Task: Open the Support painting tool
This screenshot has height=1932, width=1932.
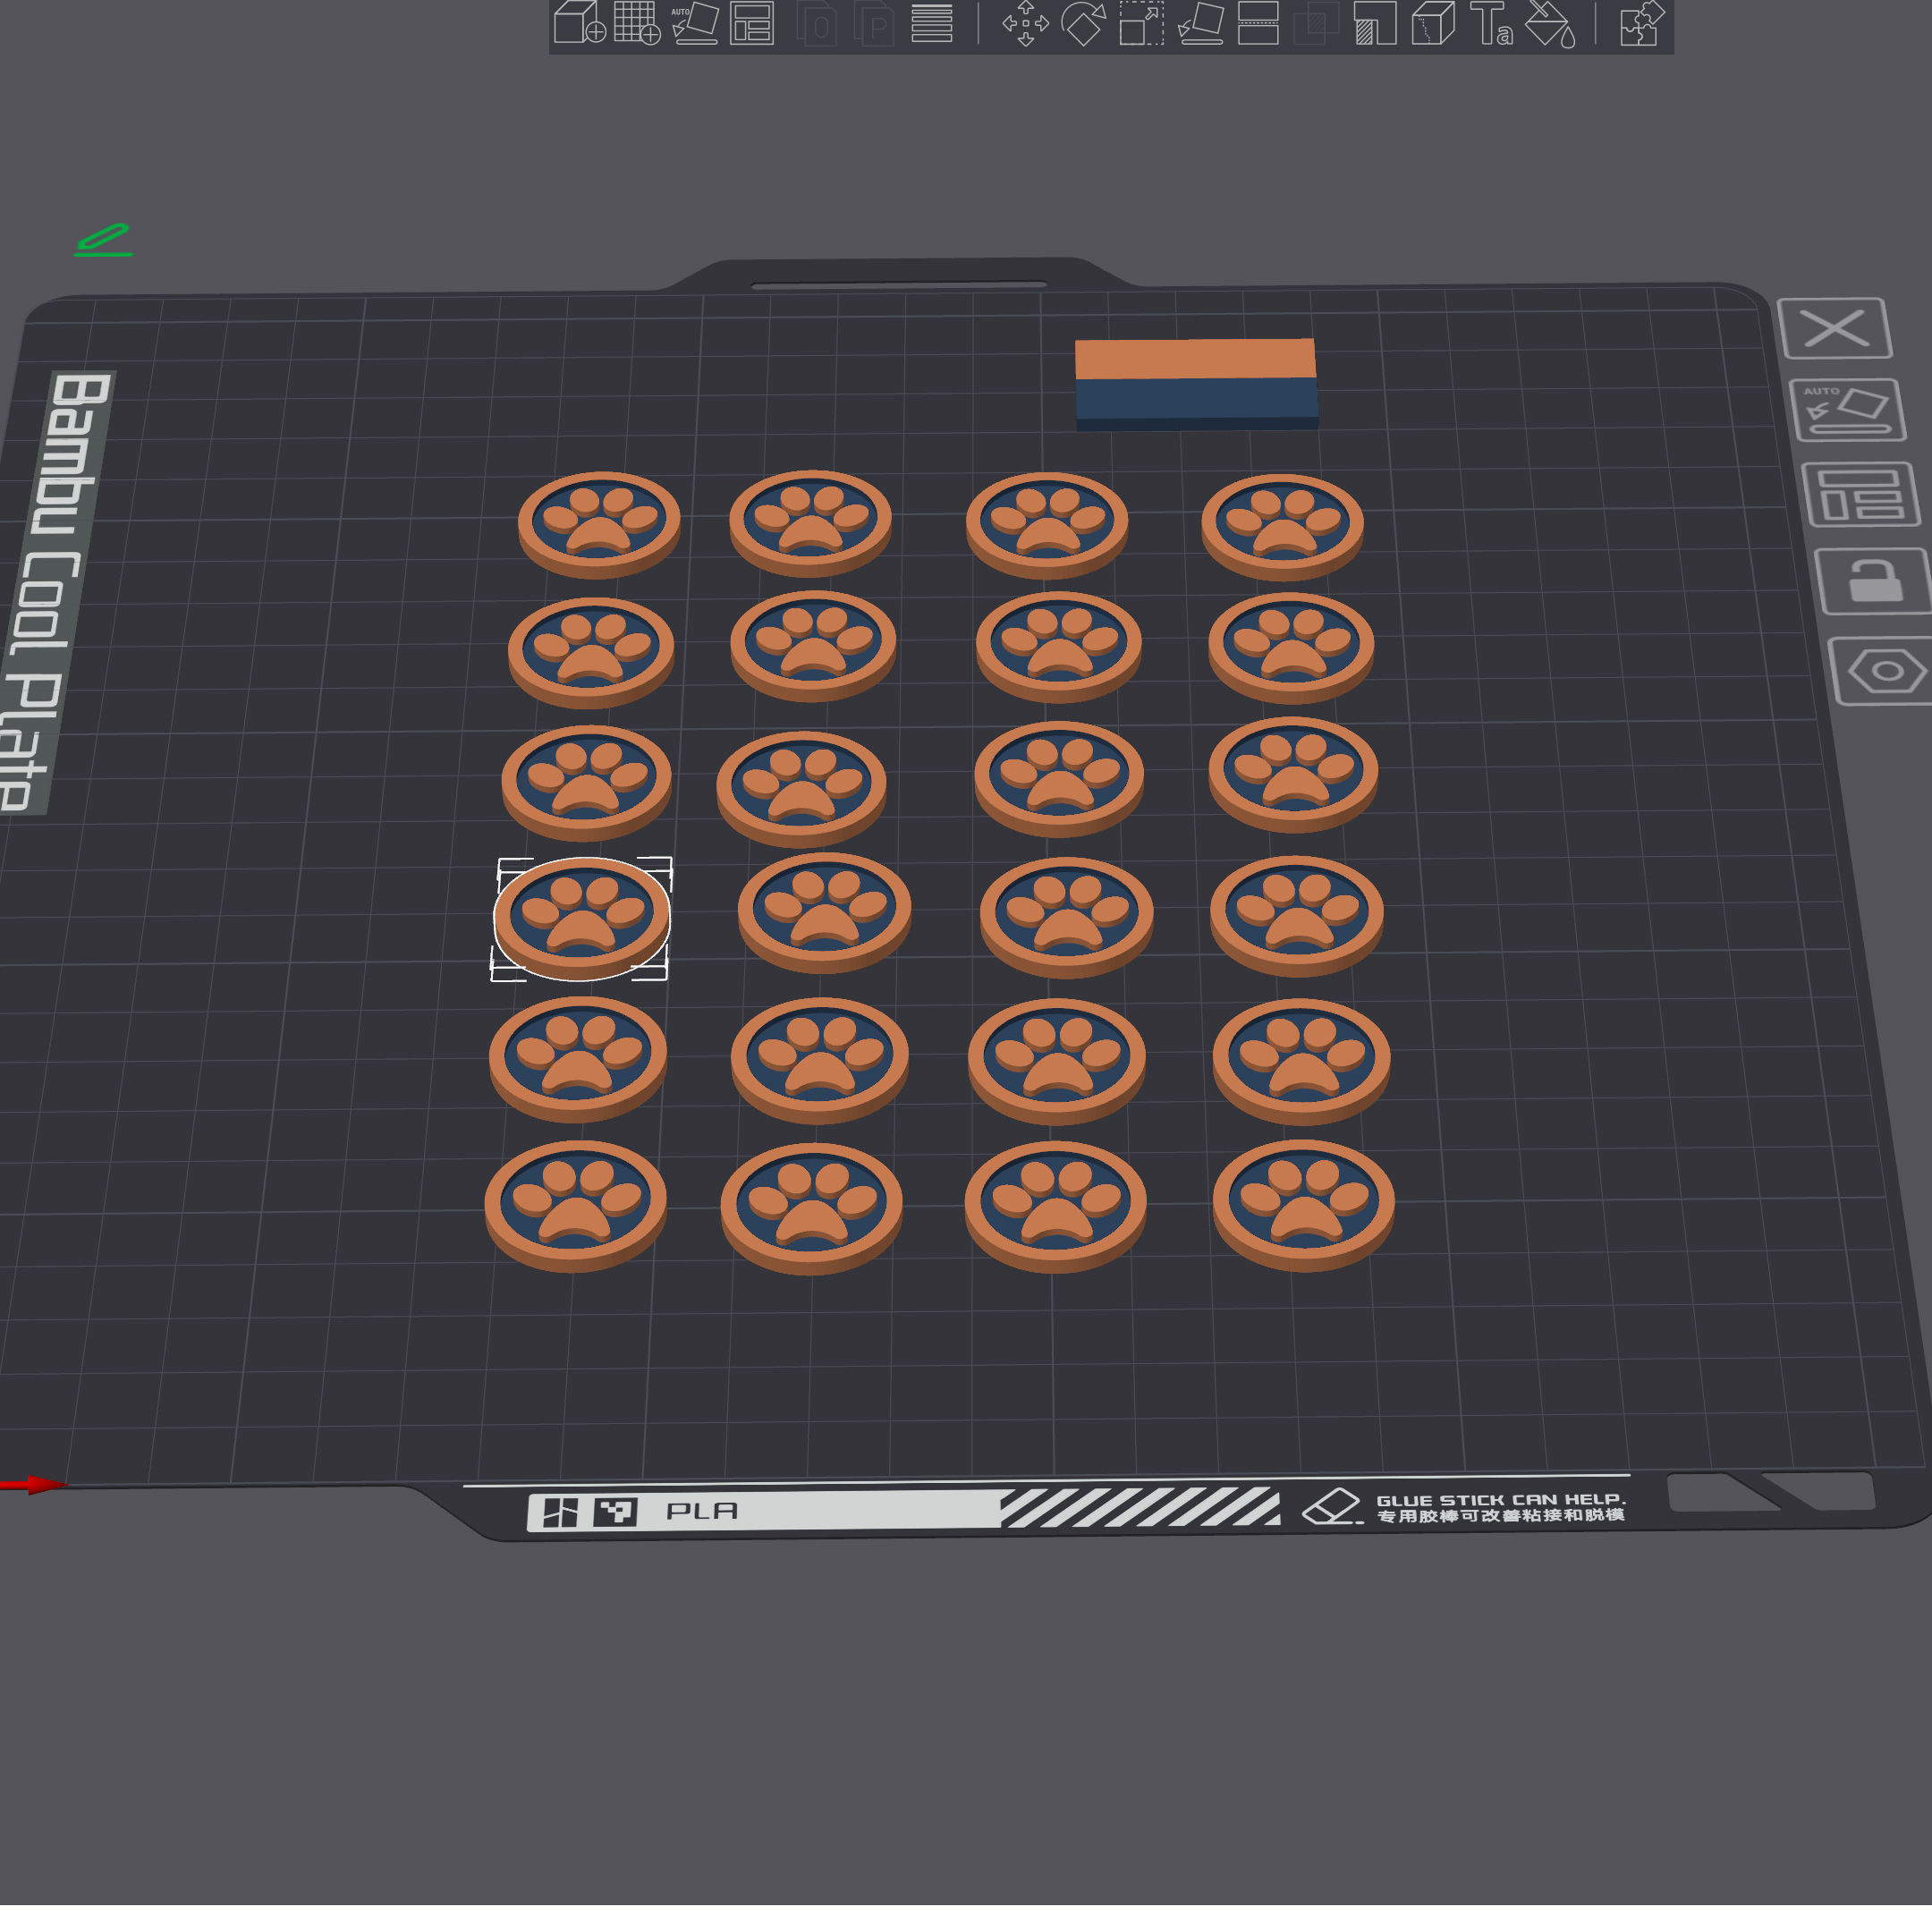Action: pyautogui.click(x=1375, y=23)
